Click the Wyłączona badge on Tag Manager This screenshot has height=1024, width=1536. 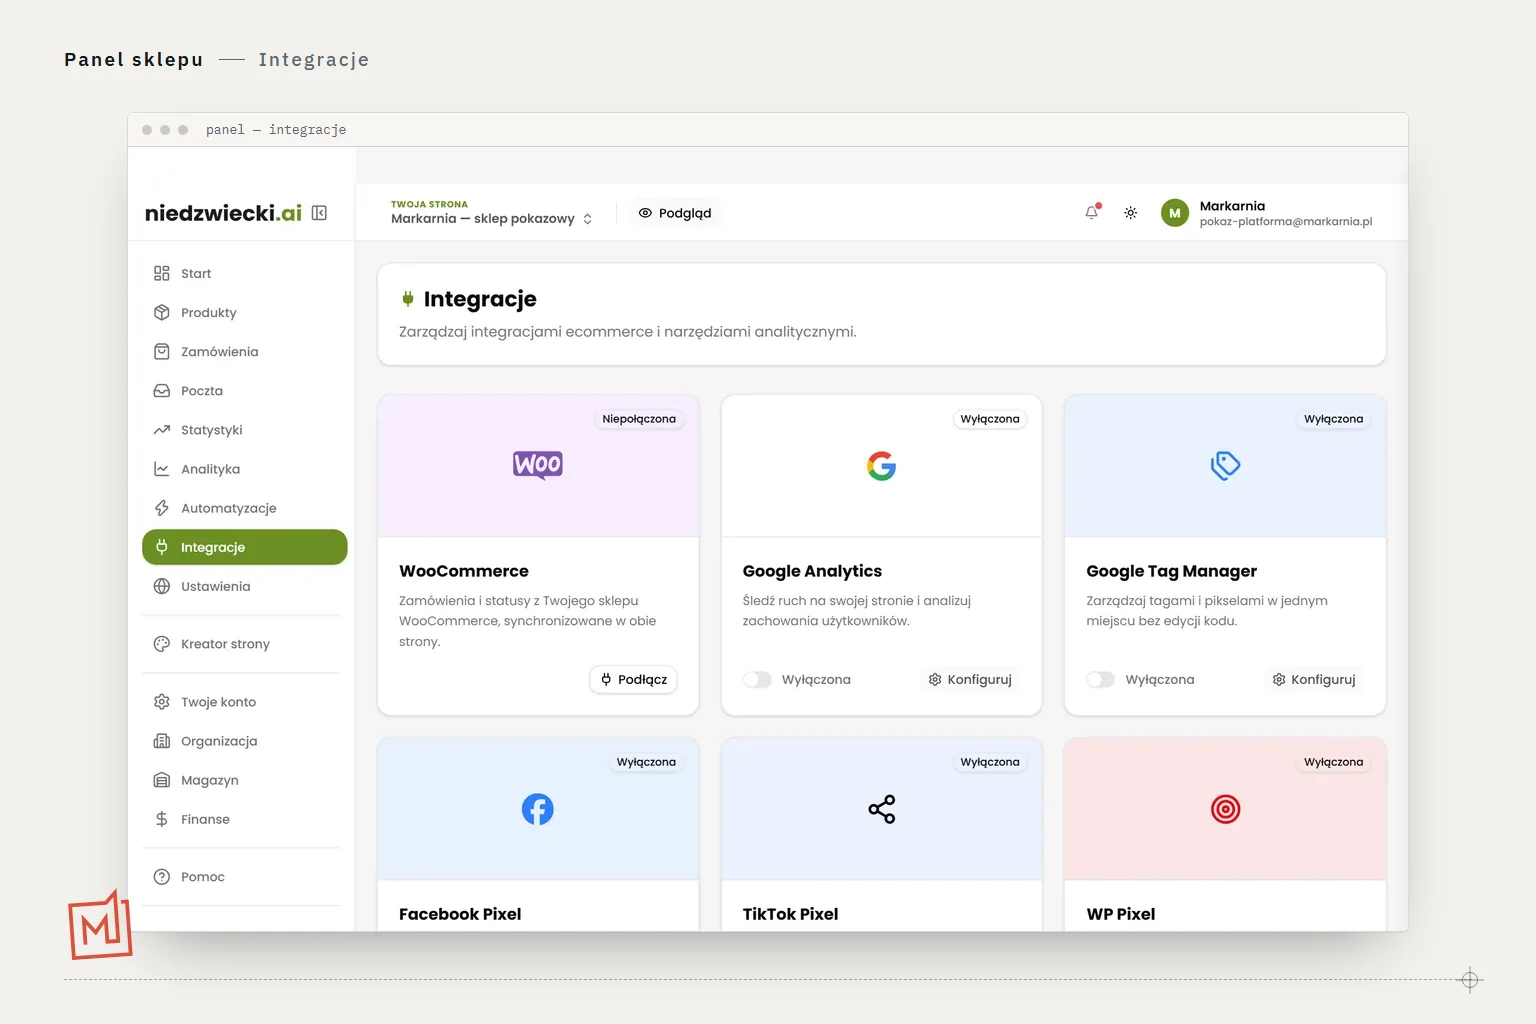coord(1333,419)
